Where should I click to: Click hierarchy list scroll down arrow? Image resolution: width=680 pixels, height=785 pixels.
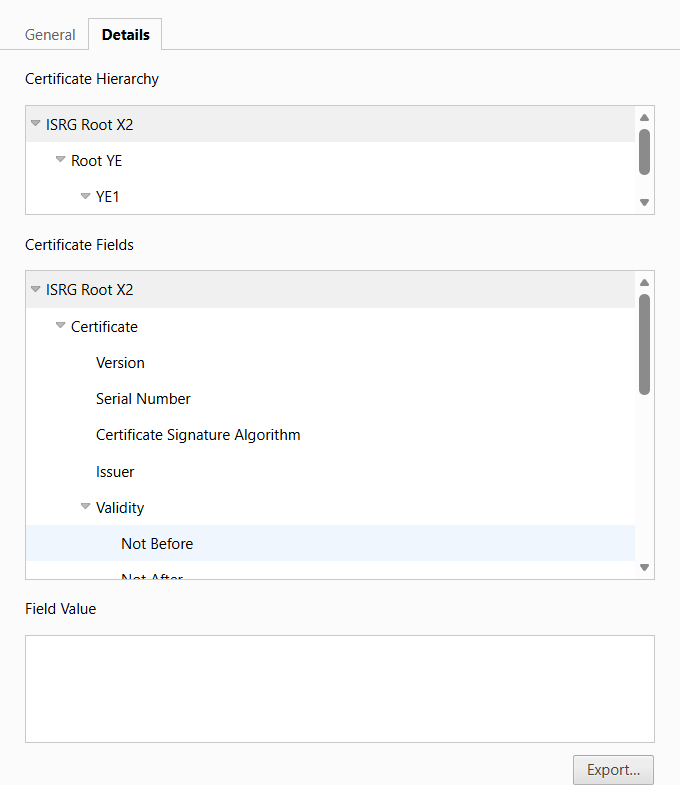644,202
